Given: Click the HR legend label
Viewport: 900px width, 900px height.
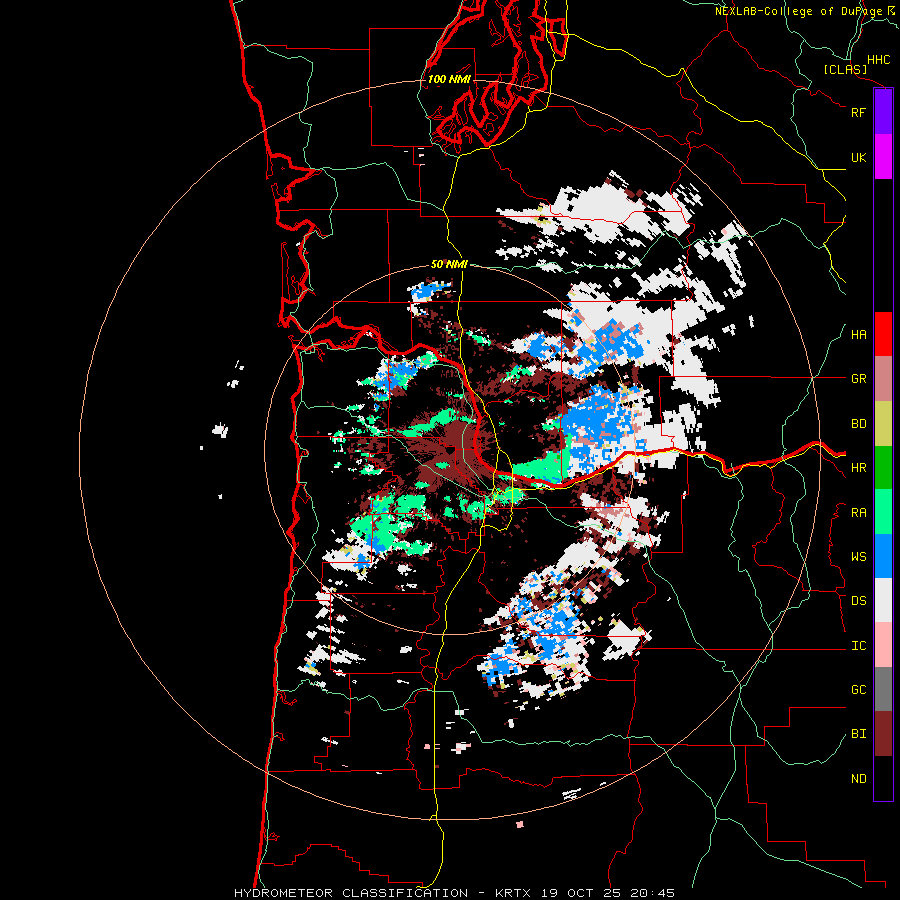Looking at the screenshot, I should [x=858, y=468].
